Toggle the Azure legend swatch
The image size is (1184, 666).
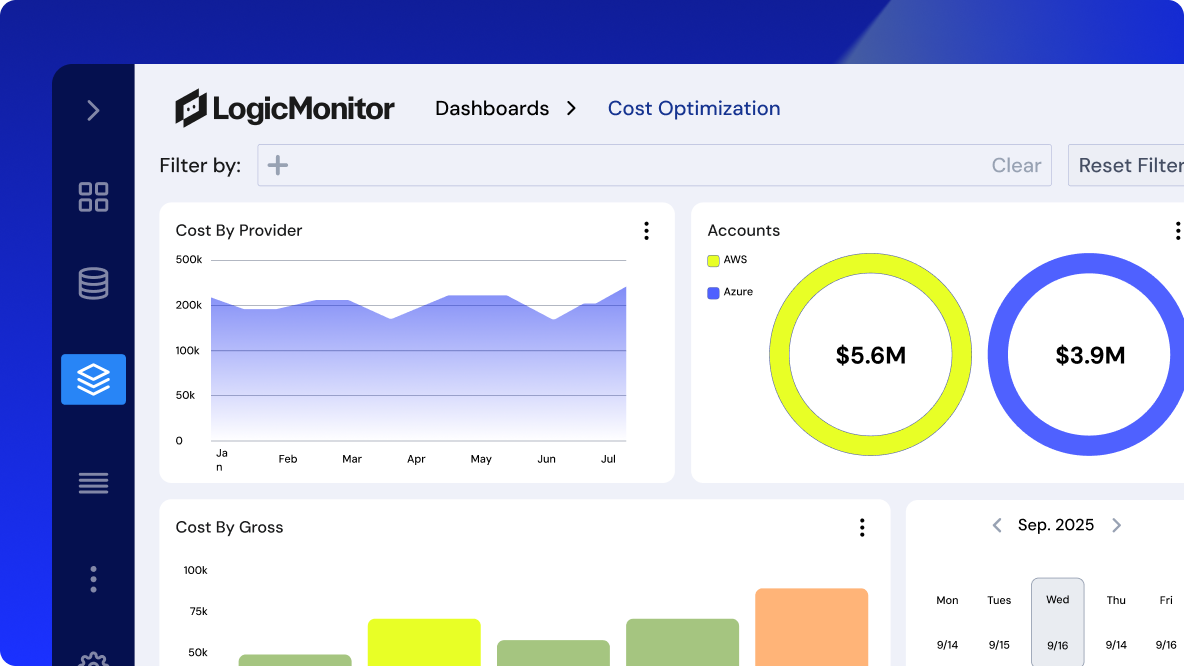pyautogui.click(x=713, y=293)
